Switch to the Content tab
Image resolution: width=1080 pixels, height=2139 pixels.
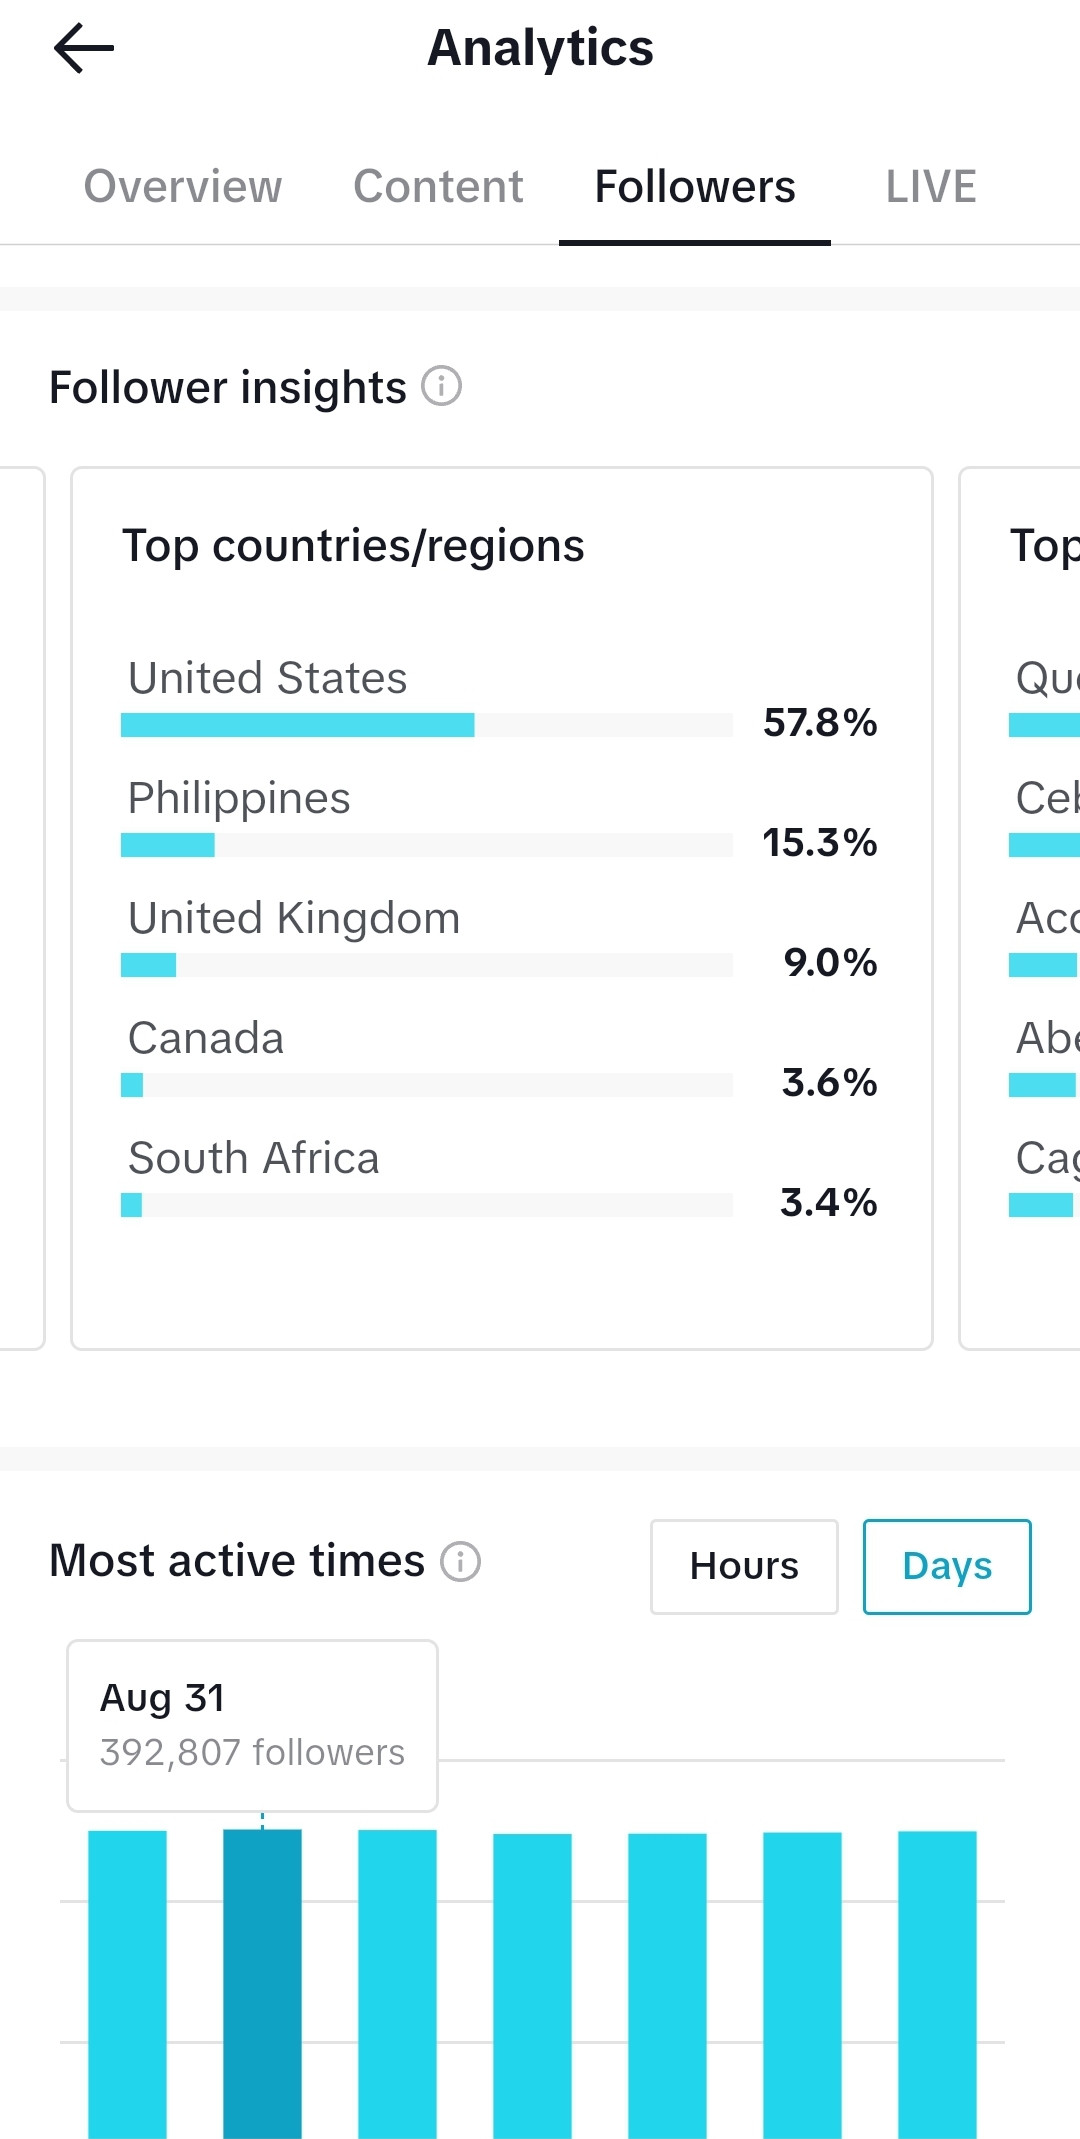coord(438,187)
